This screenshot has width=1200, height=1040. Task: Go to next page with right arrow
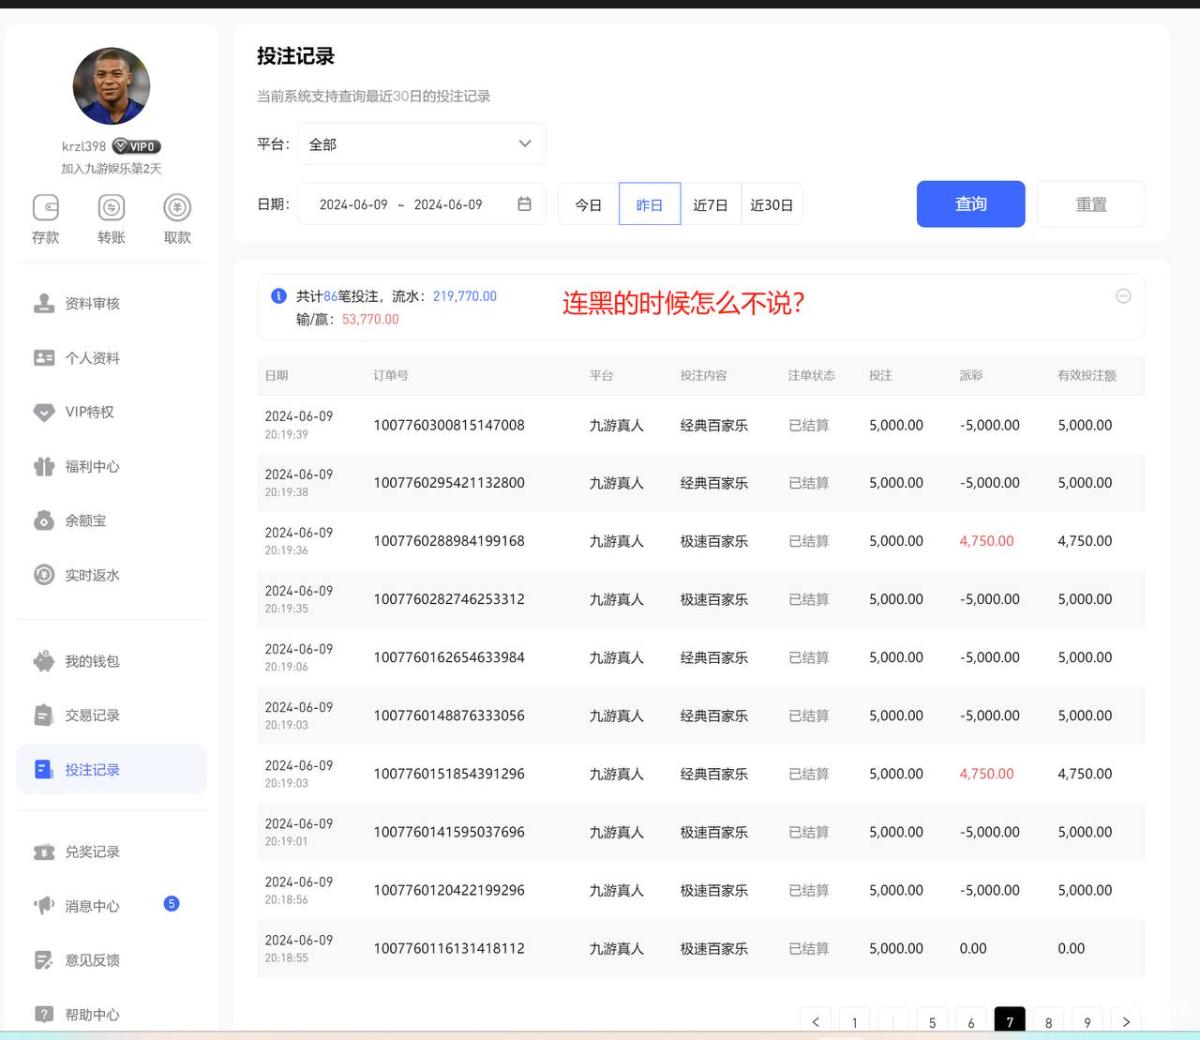[x=1126, y=1021]
